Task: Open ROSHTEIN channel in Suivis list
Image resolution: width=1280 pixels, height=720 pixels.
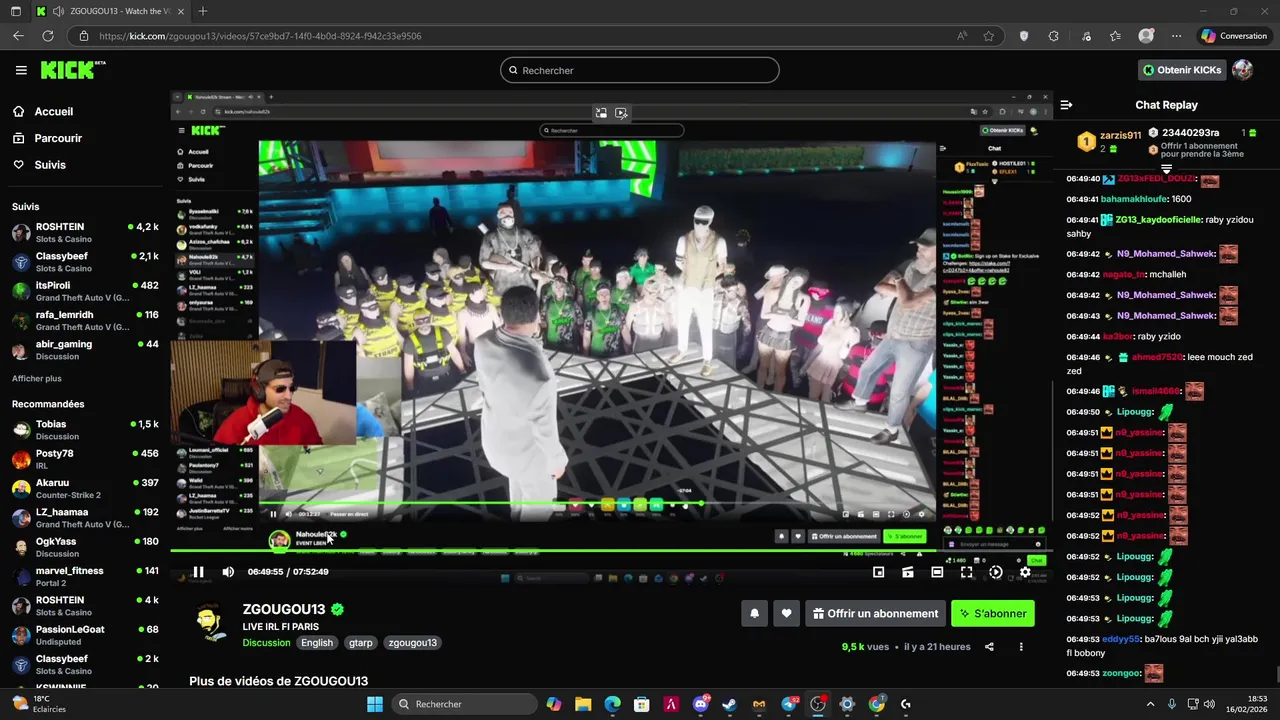Action: pos(85,233)
